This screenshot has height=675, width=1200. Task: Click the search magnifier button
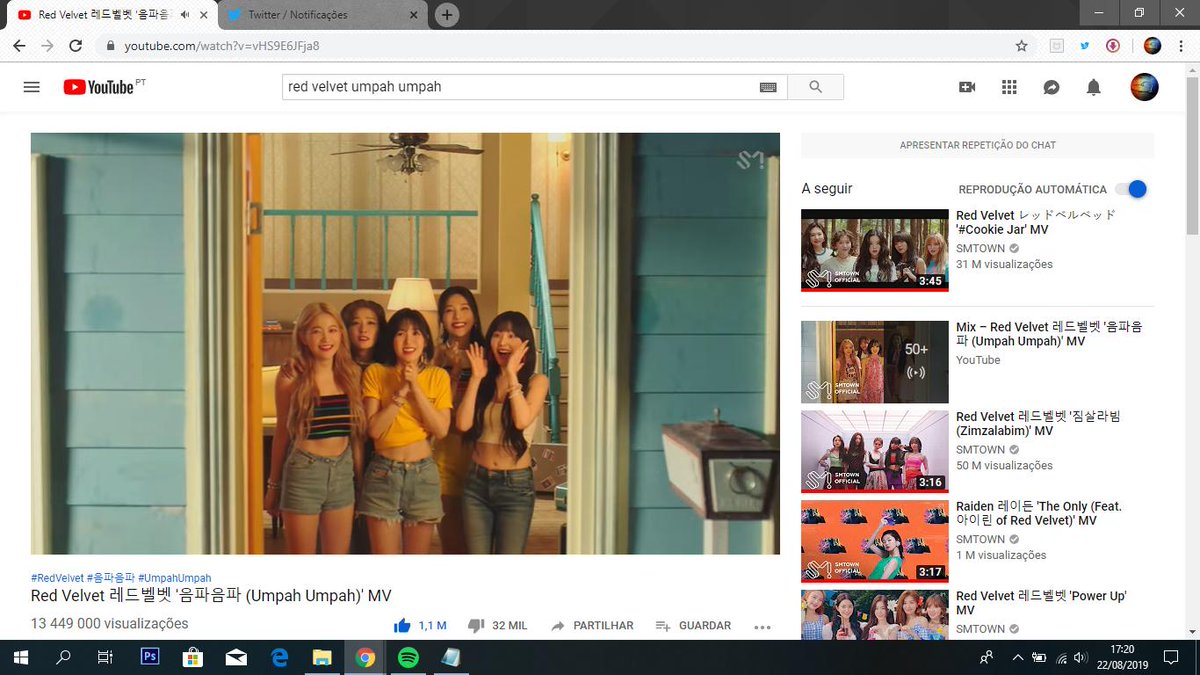pos(815,87)
